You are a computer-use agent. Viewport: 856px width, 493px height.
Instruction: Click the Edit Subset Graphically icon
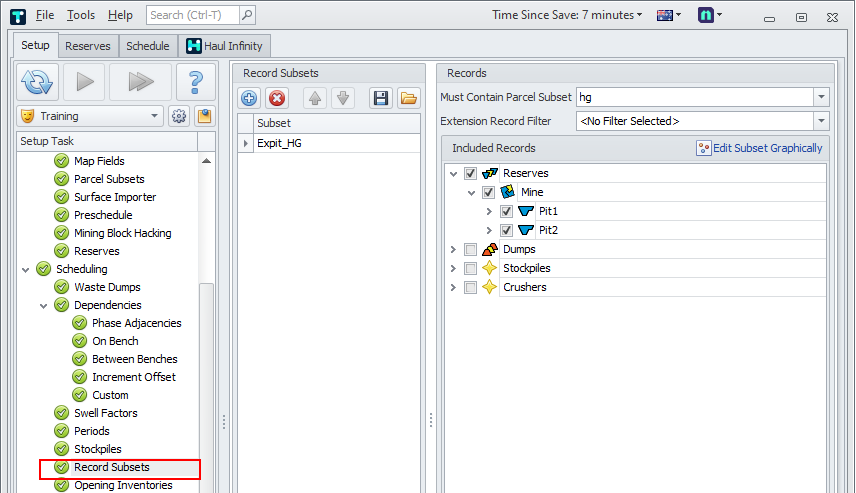[x=704, y=148]
